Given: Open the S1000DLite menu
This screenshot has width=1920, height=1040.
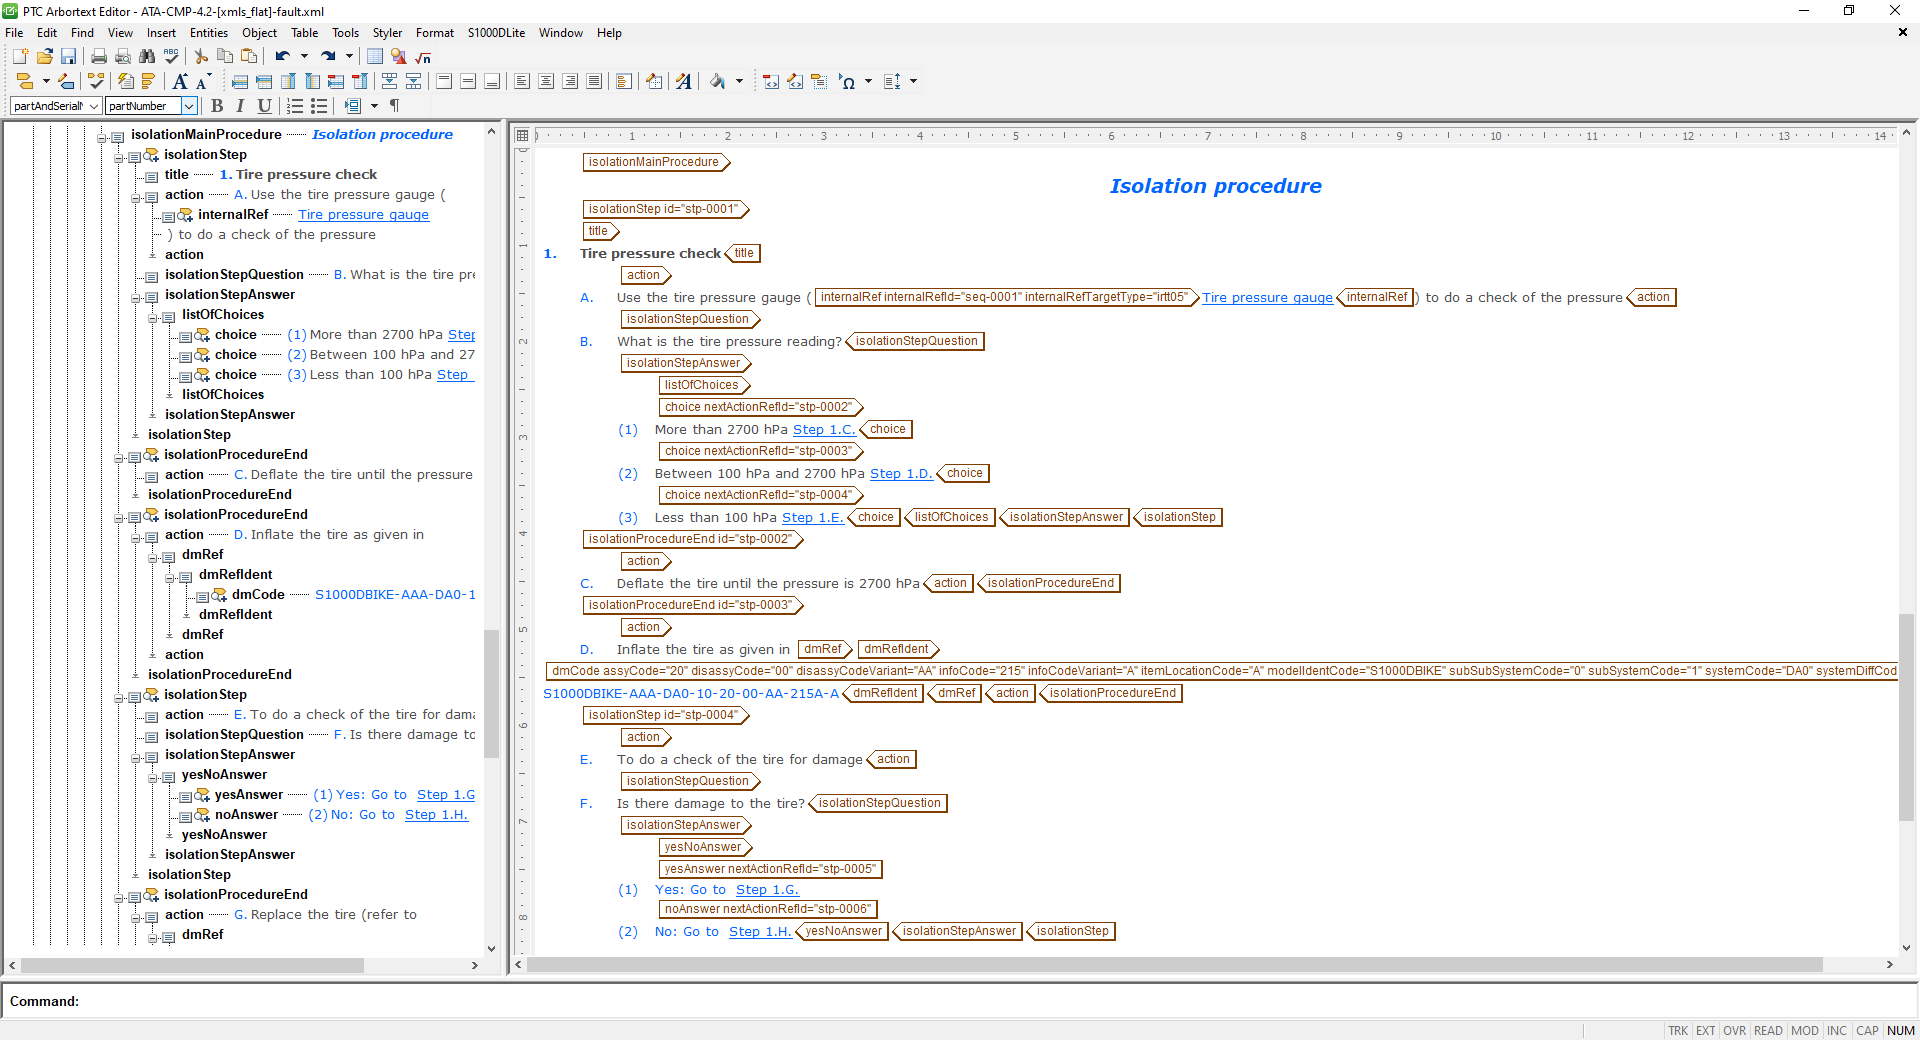Looking at the screenshot, I should (x=497, y=33).
